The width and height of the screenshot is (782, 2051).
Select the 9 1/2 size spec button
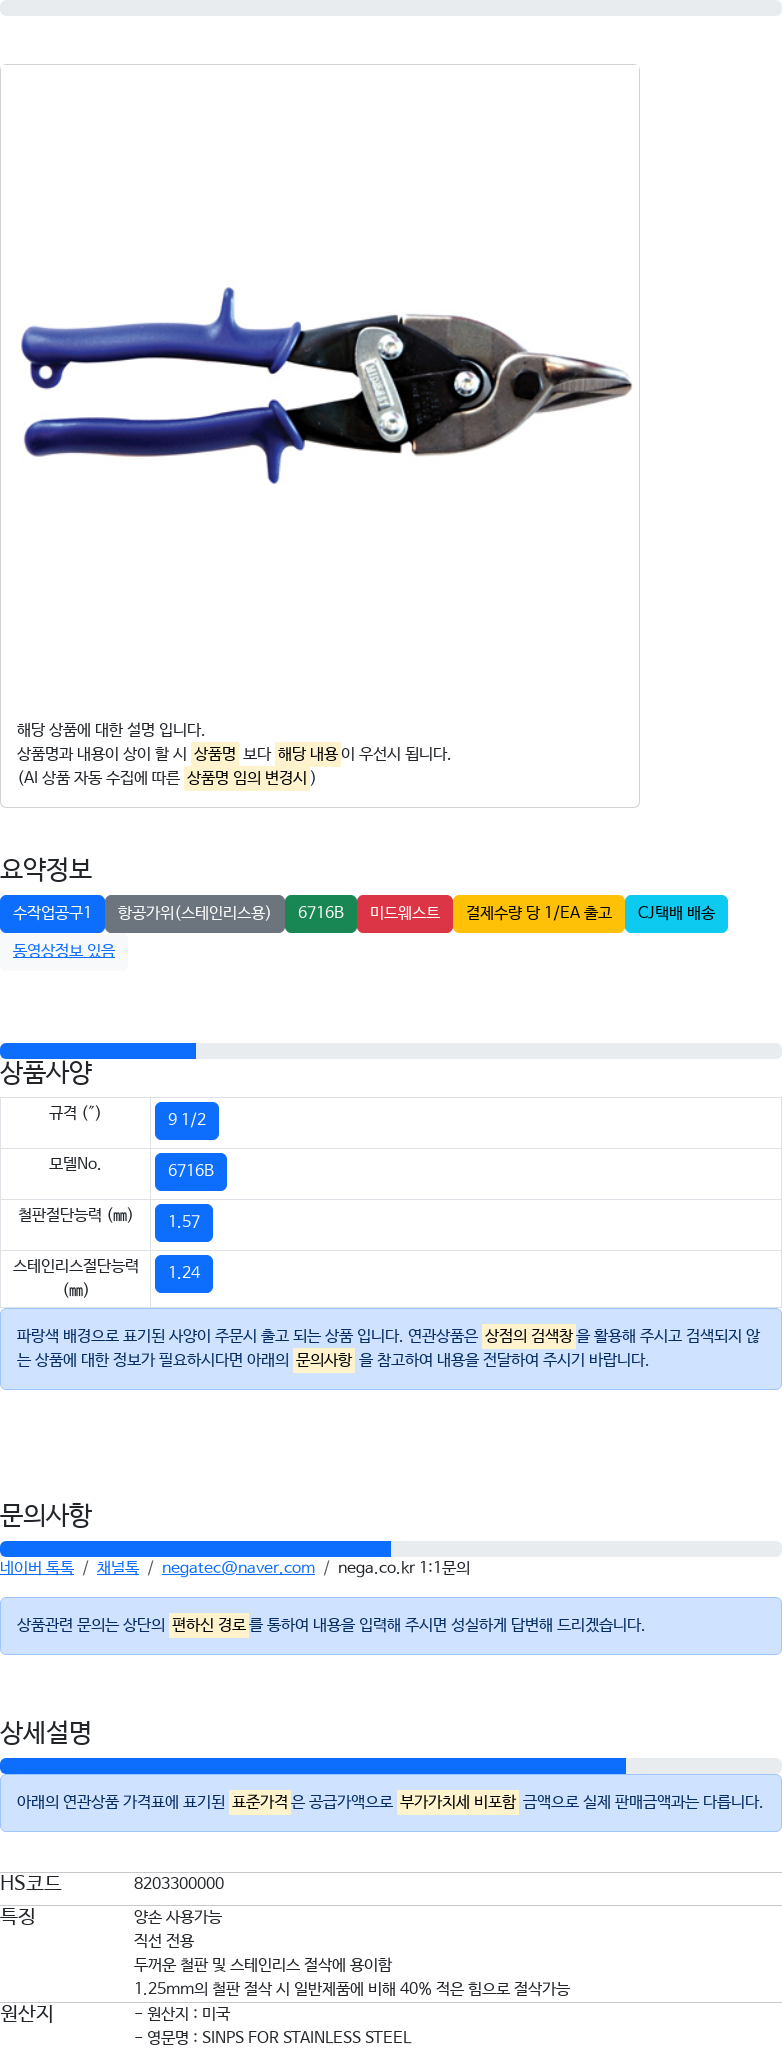pyautogui.click(x=187, y=1120)
